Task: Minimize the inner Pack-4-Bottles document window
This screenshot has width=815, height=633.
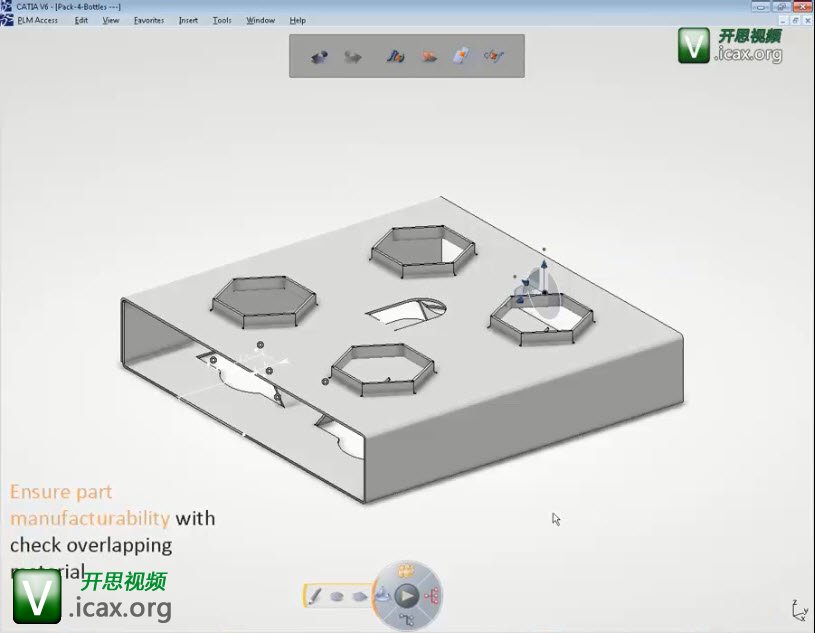Action: 784,21
